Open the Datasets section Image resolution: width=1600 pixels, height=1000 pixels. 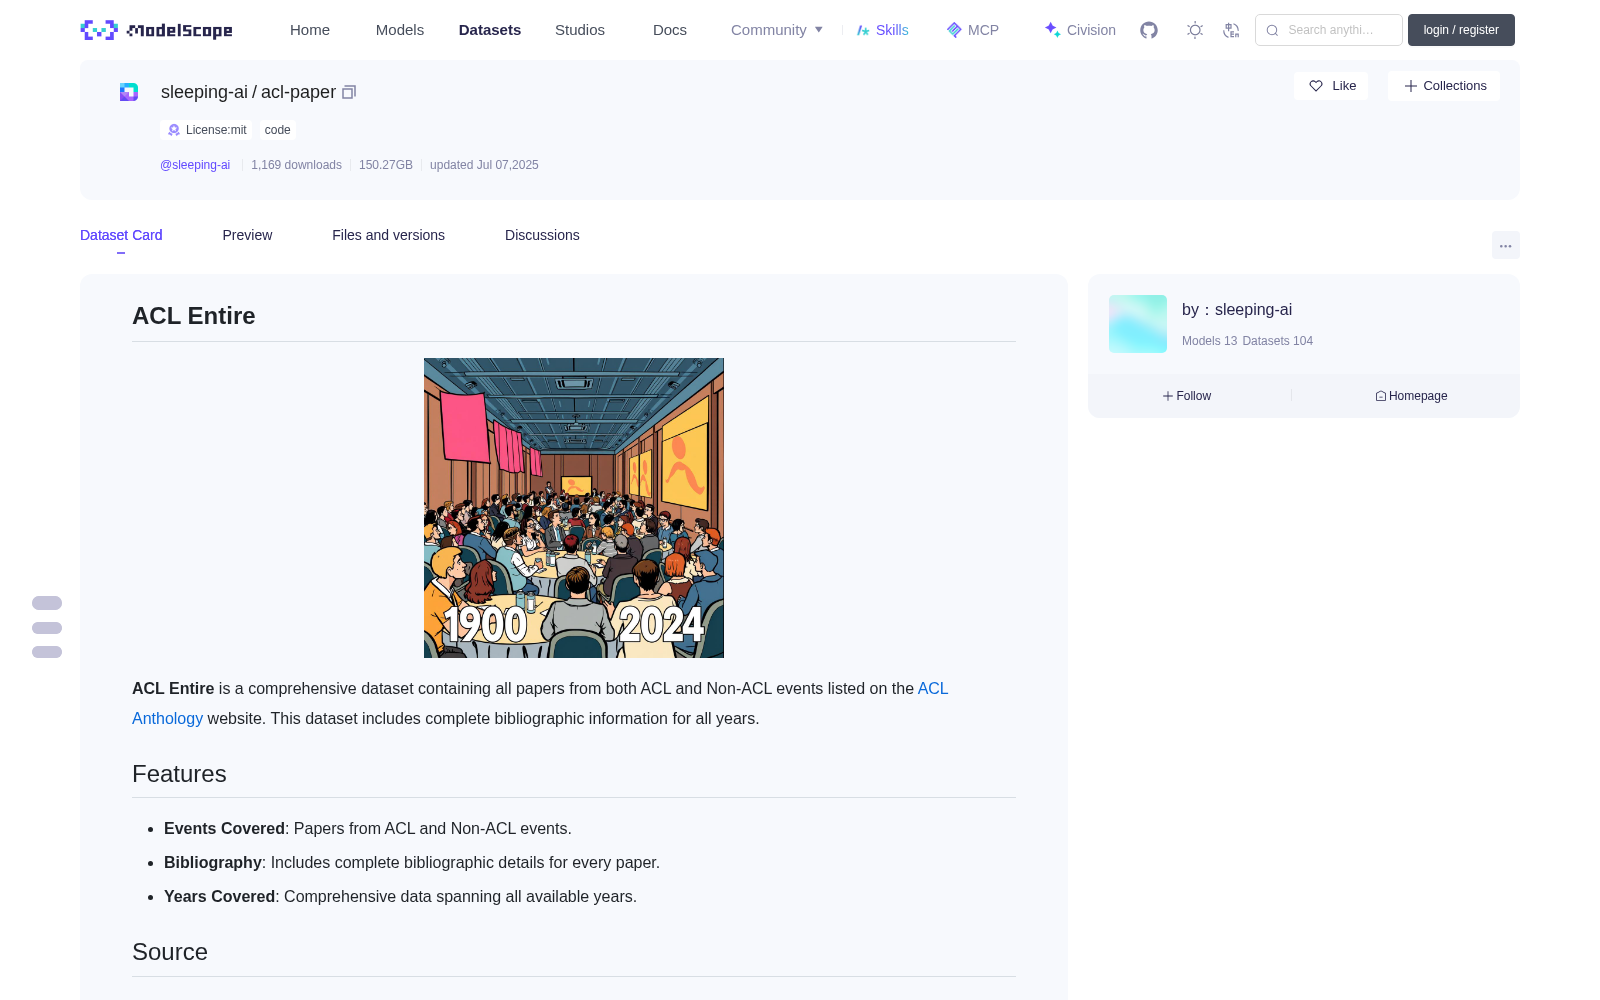[x=490, y=30]
